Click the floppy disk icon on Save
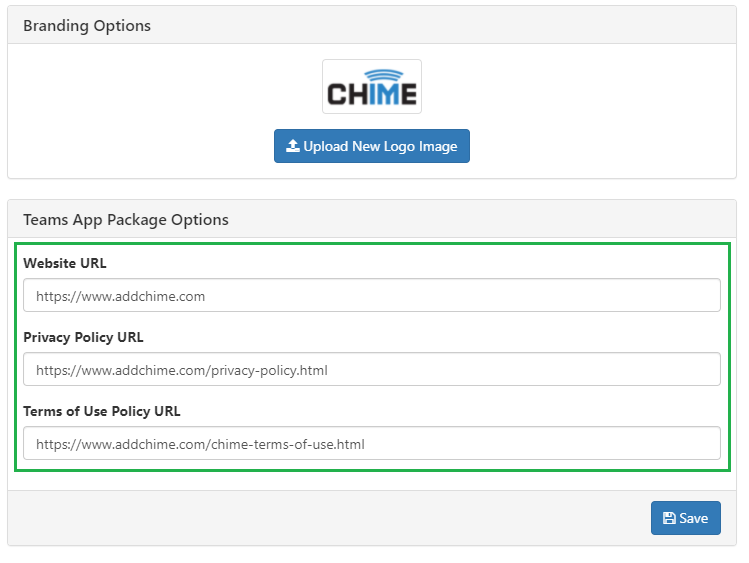 tap(669, 518)
